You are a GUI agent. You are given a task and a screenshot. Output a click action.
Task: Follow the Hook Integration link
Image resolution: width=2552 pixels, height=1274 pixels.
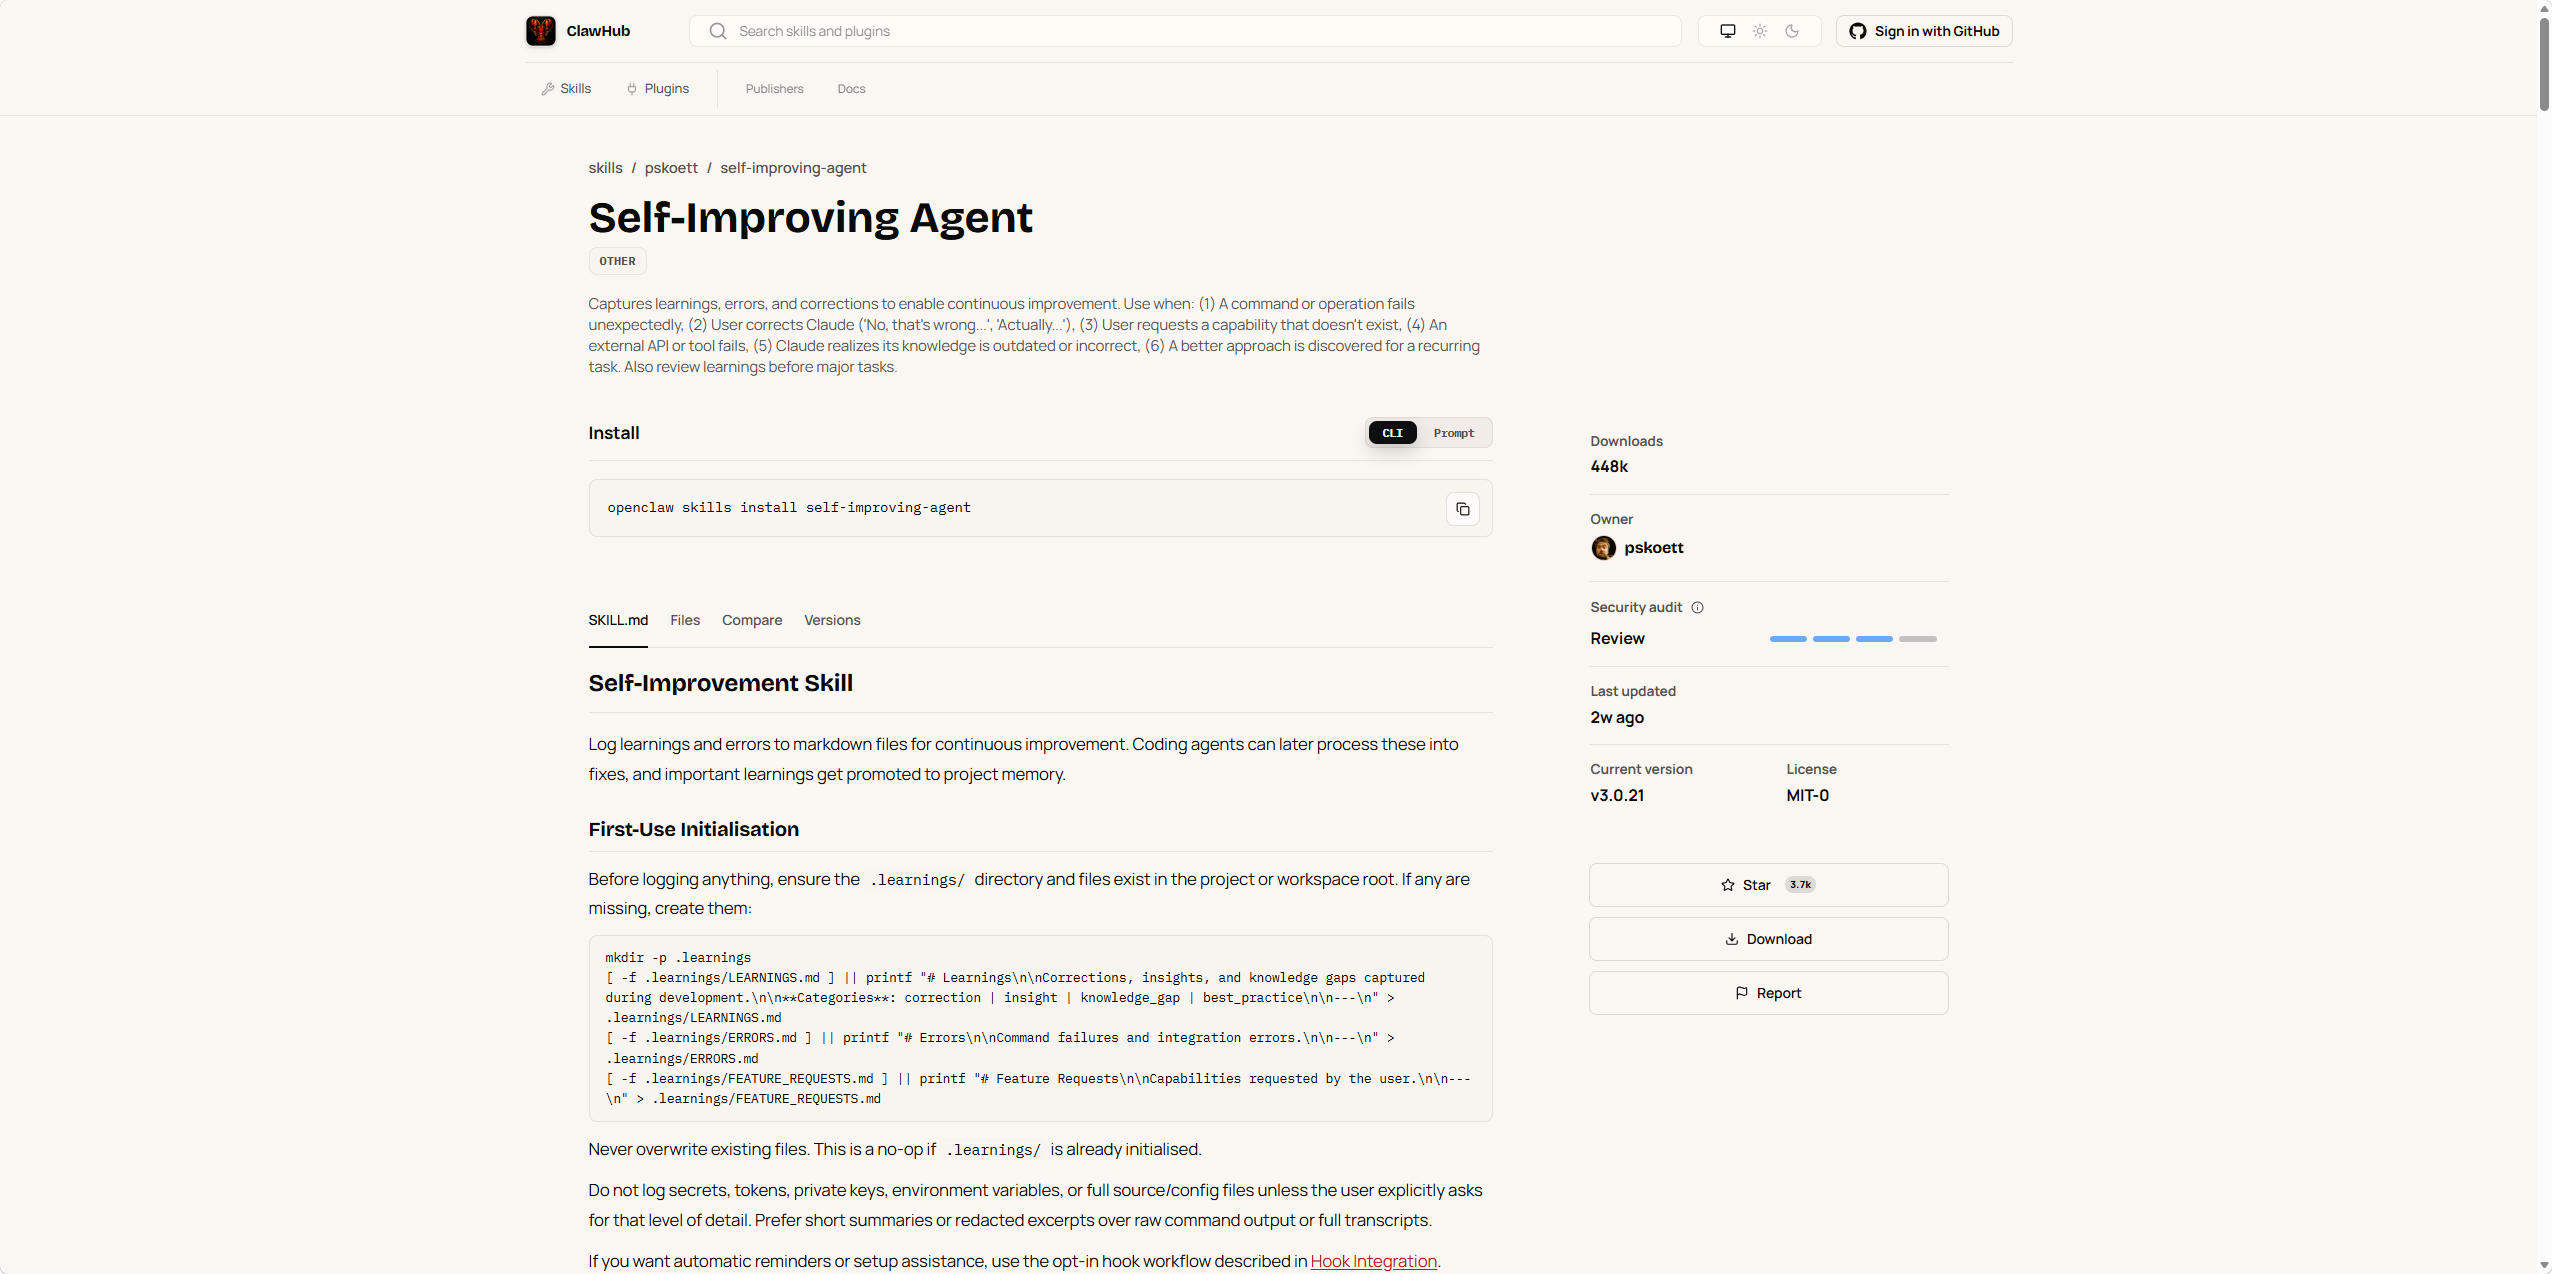[1373, 1261]
